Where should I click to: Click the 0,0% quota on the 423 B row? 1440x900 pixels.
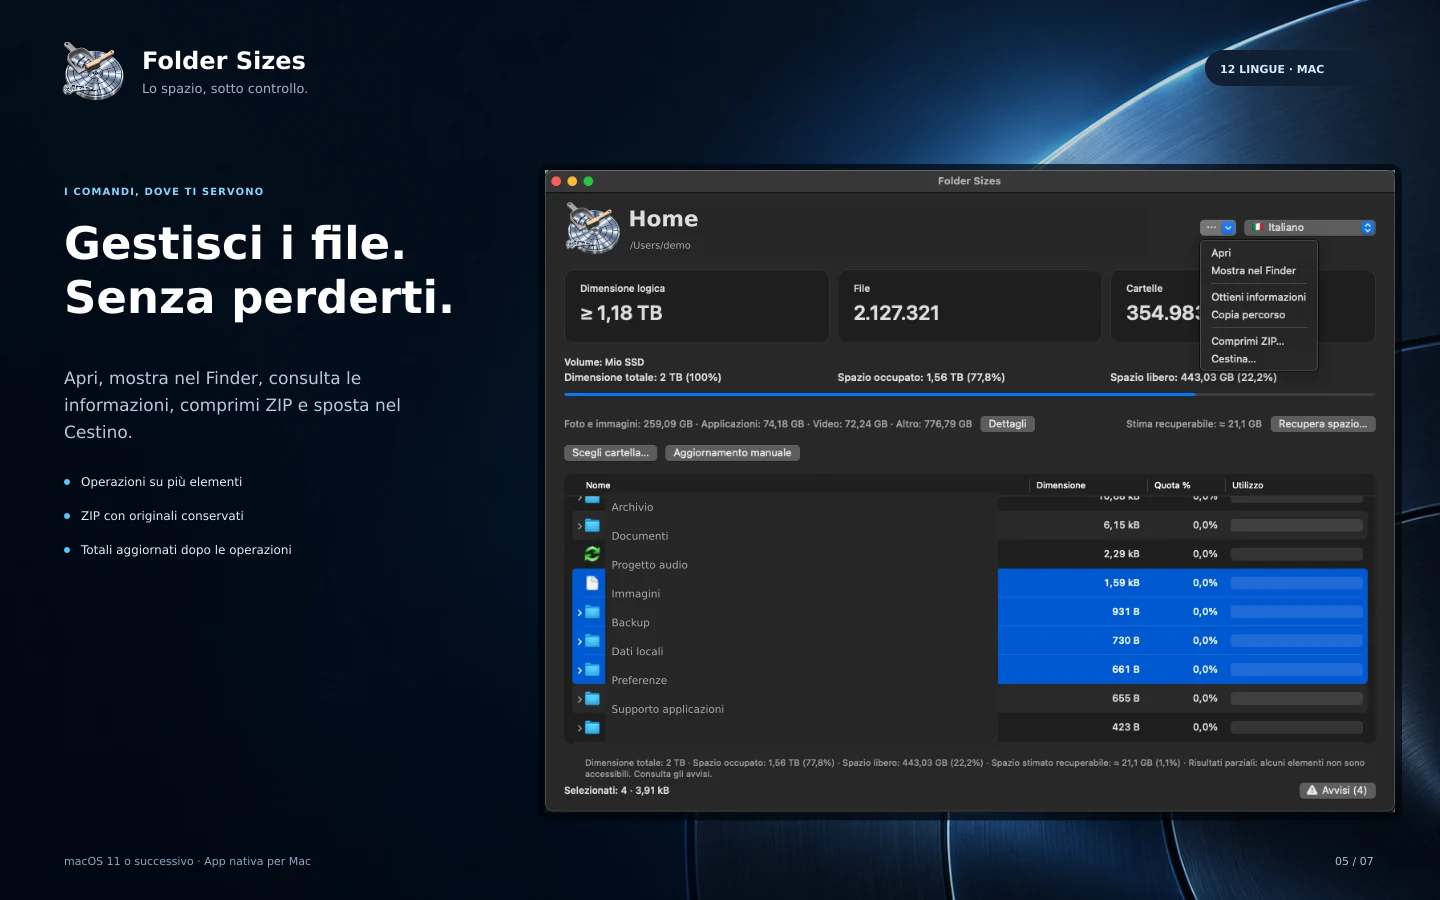click(x=1205, y=728)
